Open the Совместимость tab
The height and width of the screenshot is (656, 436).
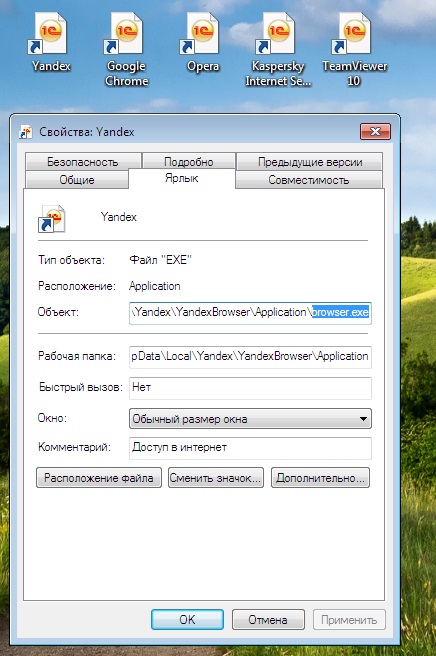(x=309, y=180)
